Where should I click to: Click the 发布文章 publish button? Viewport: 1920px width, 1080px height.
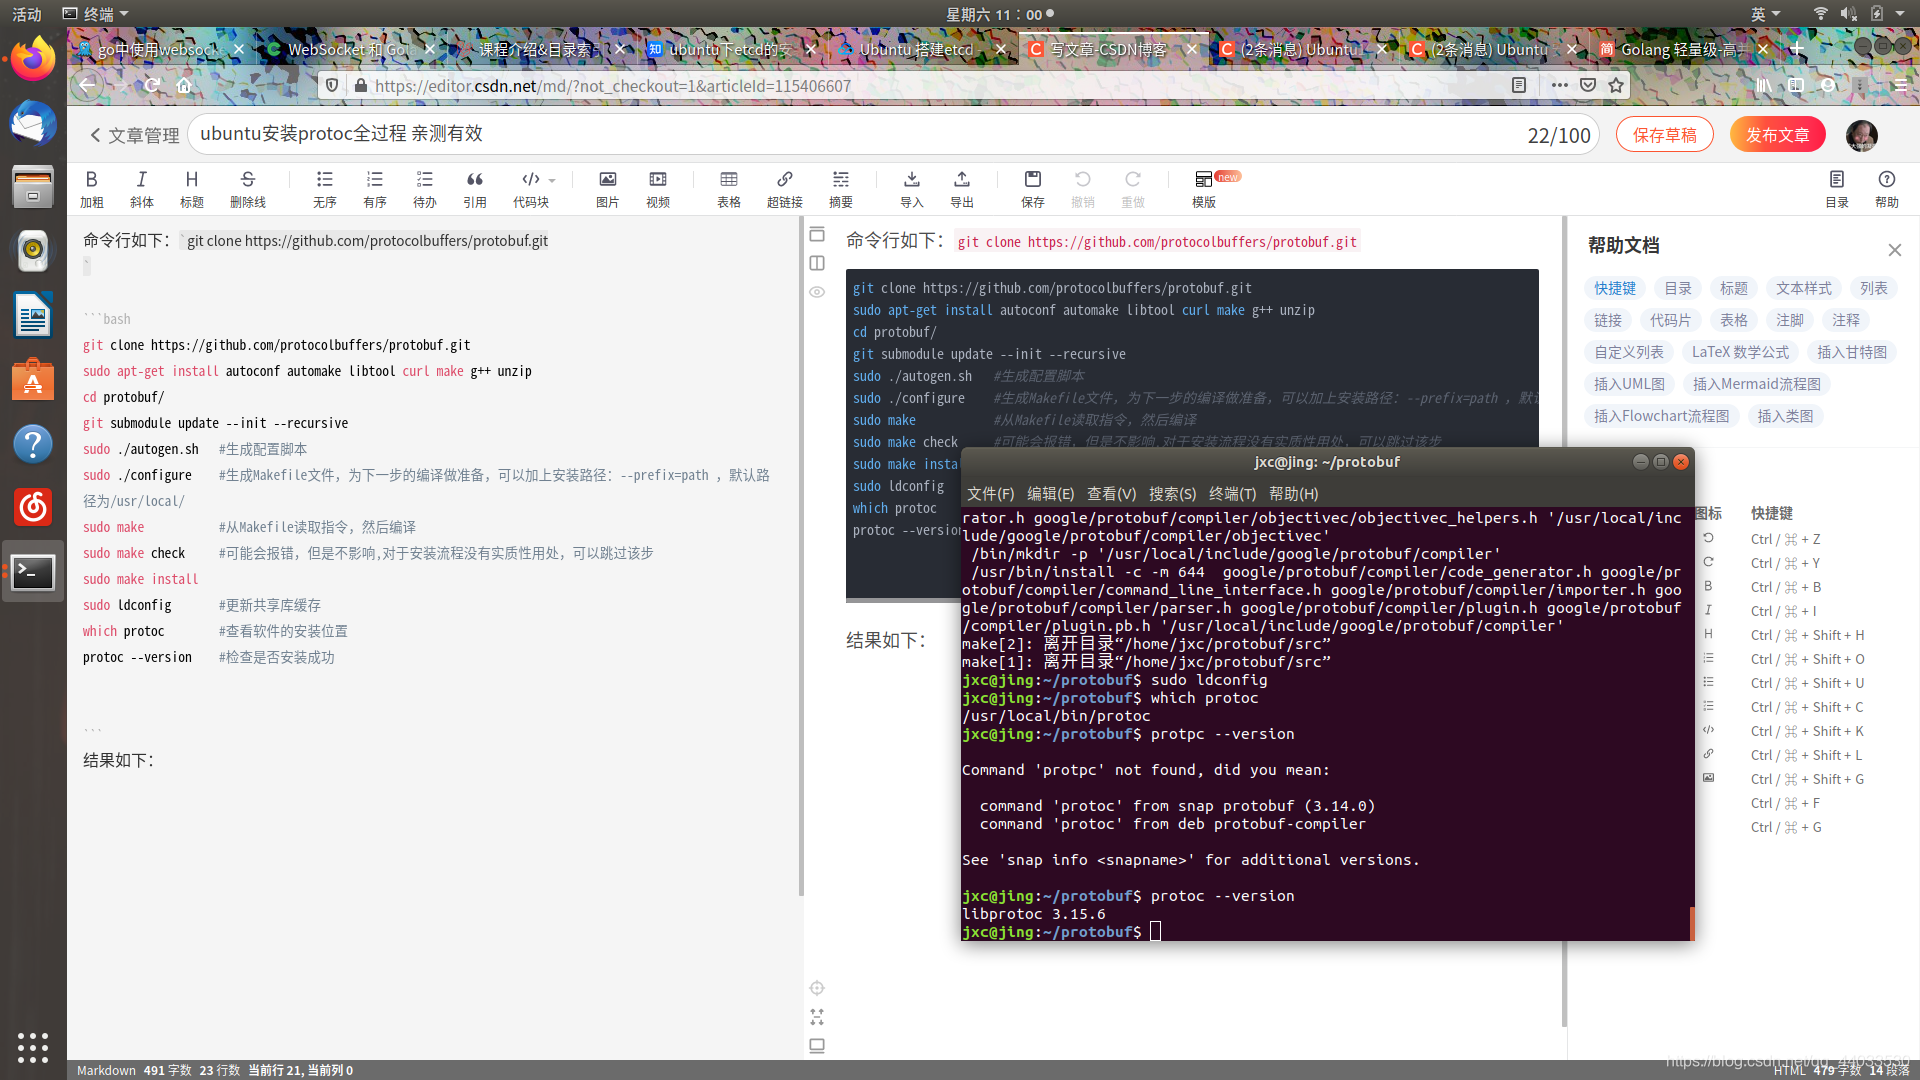[x=1777, y=135]
